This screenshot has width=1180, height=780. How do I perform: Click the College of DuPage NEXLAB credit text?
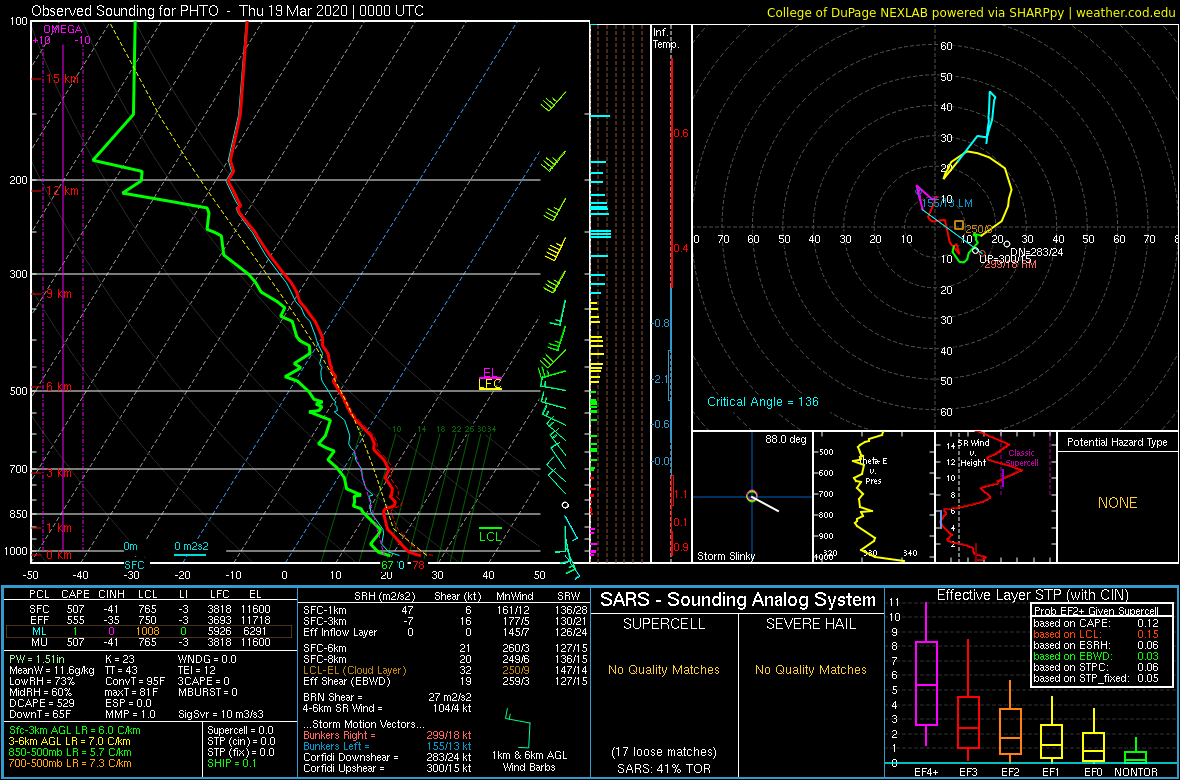coord(970,12)
